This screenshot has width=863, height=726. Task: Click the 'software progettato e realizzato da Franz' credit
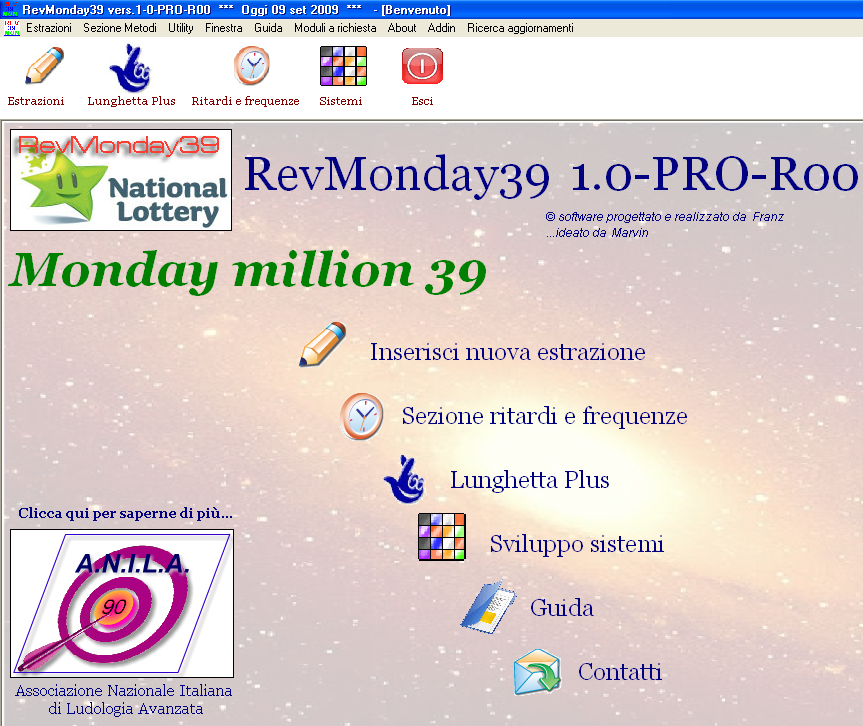(665, 216)
